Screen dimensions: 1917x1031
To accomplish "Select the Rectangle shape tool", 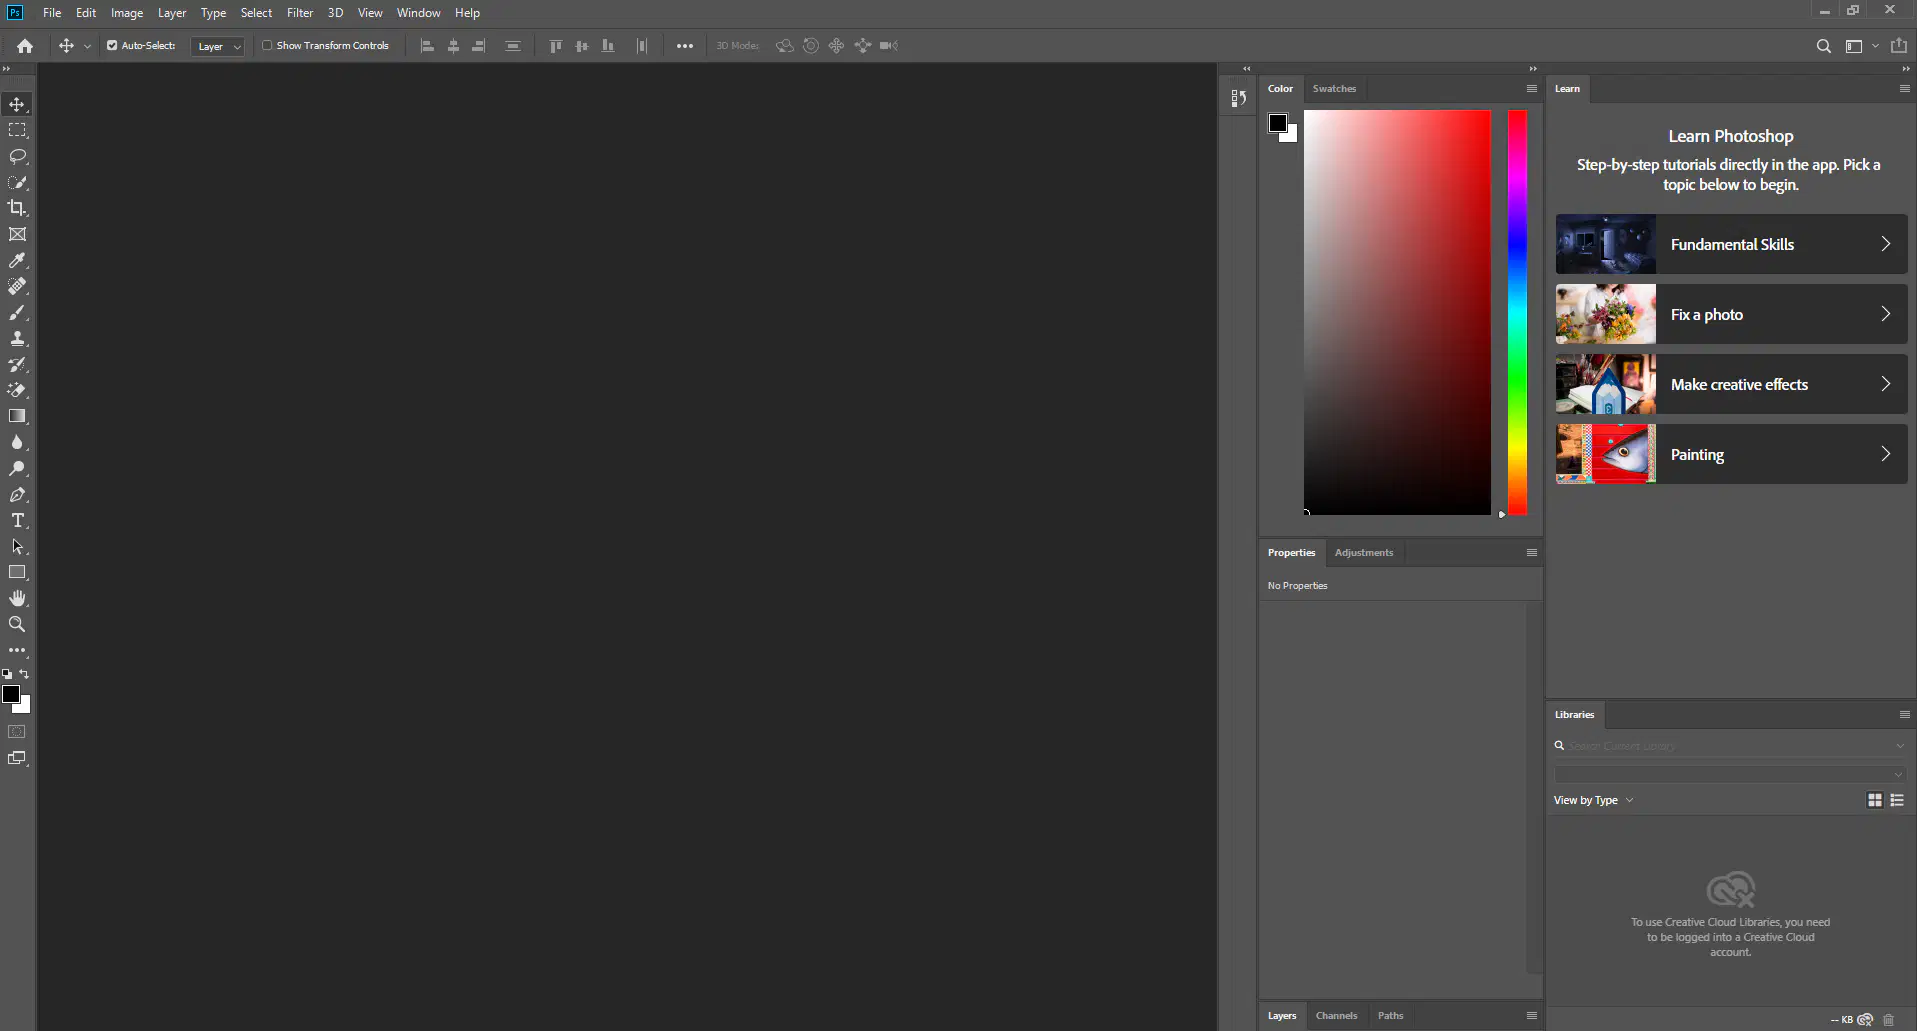I will click(17, 572).
